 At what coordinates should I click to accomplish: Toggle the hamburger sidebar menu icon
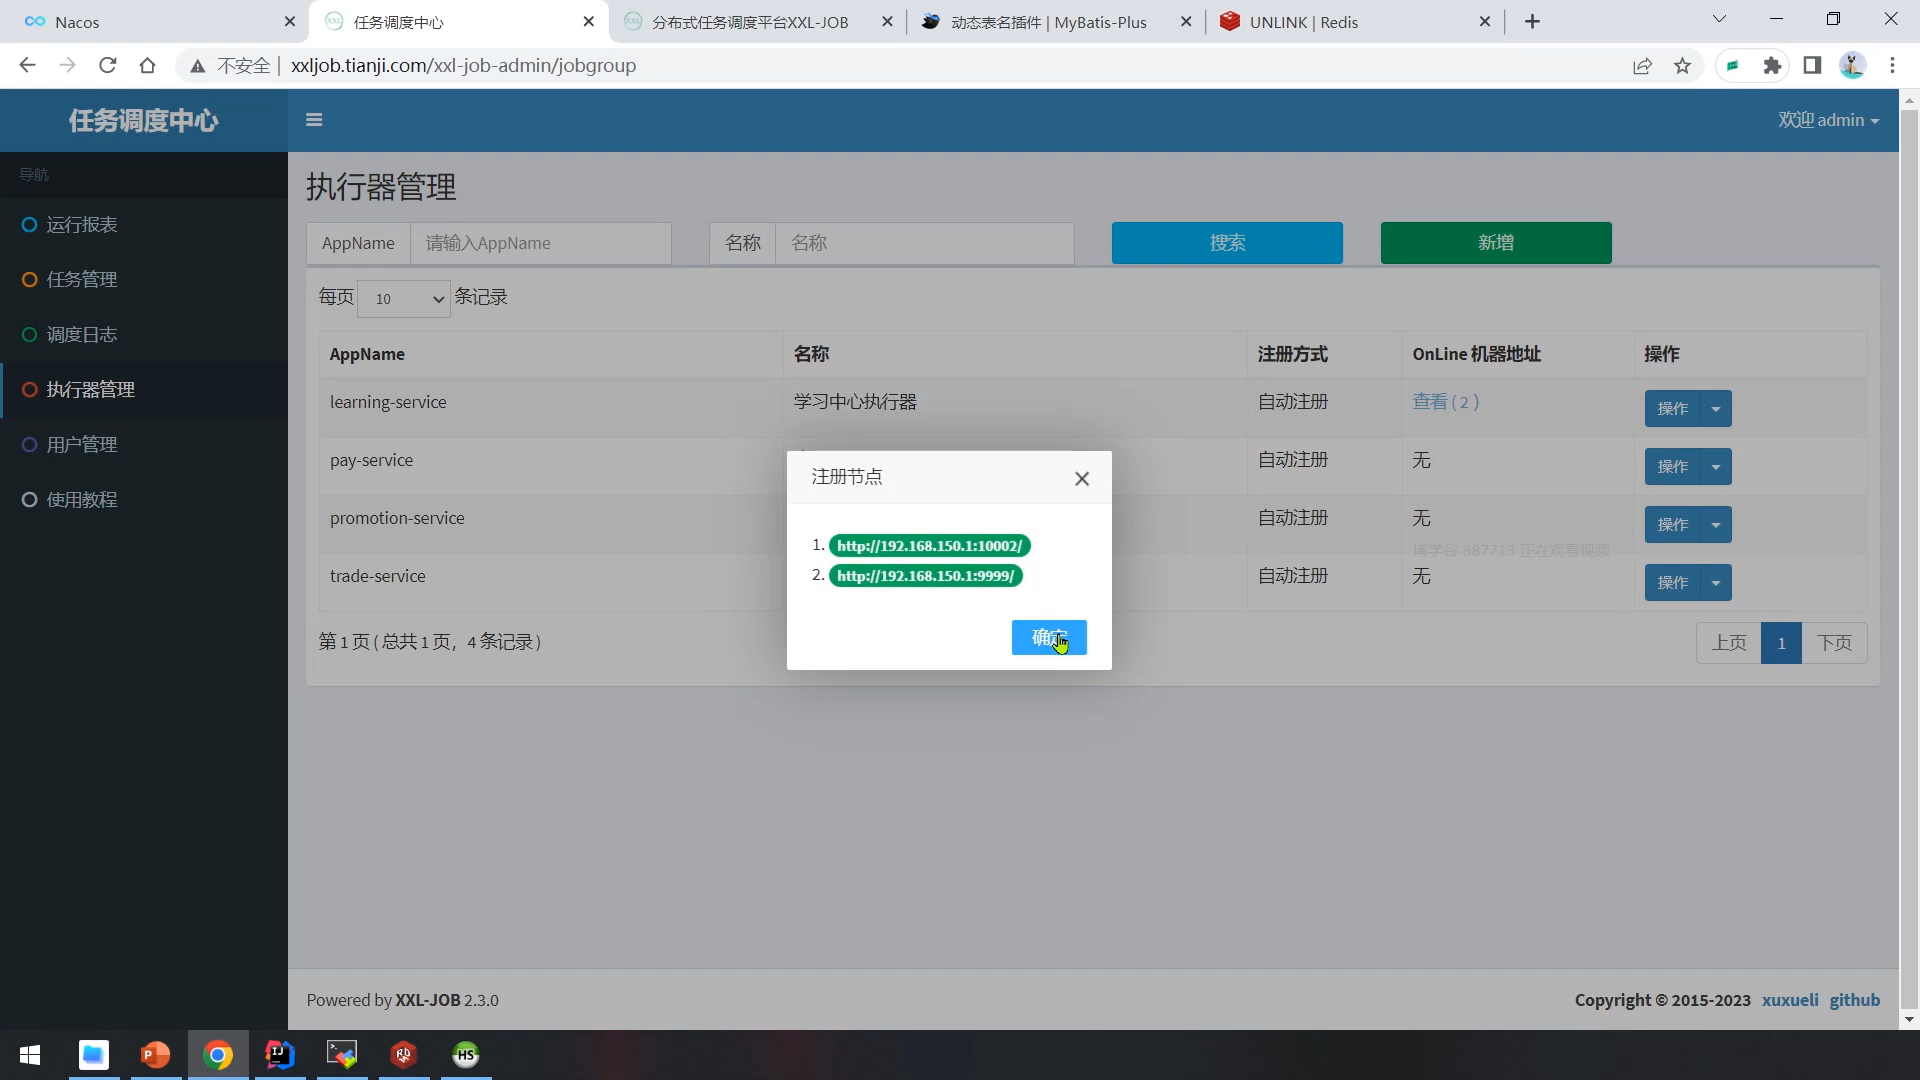coord(314,120)
